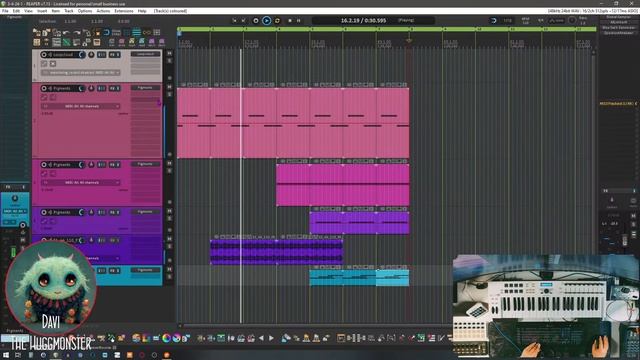640x360 pixels.
Task: Arm the pink Pigments track for recording
Action: click(44, 88)
